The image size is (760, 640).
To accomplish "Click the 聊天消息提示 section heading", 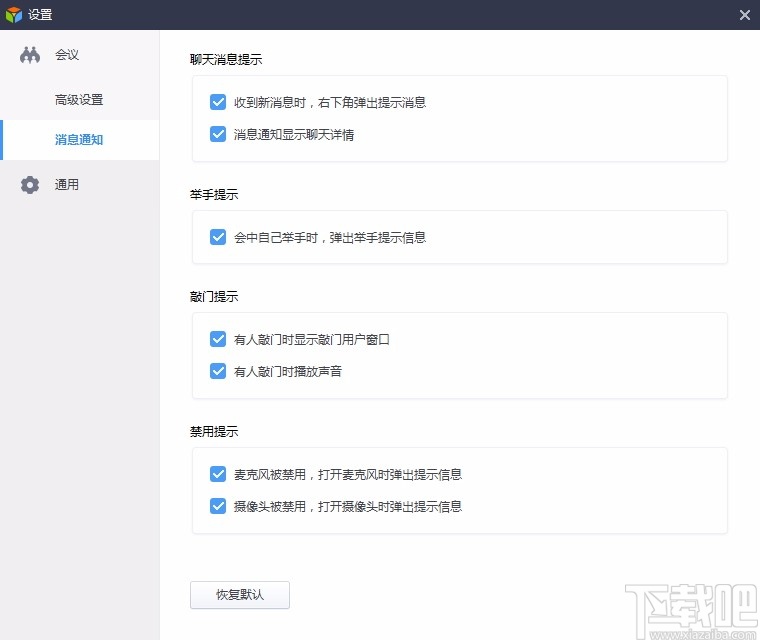I will point(226,60).
